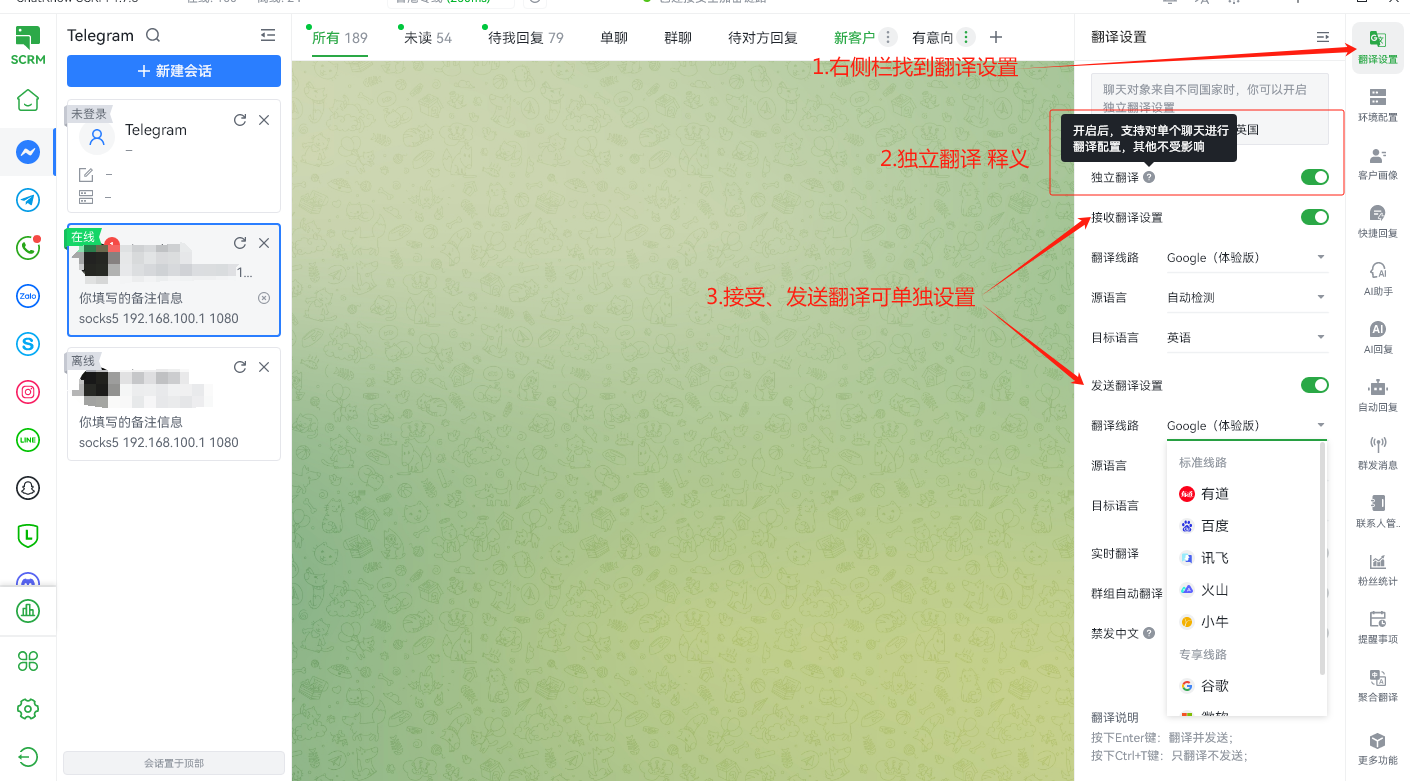1410x781 pixels.
Task: Toggle the 独立翻译 switch
Action: tap(1314, 177)
